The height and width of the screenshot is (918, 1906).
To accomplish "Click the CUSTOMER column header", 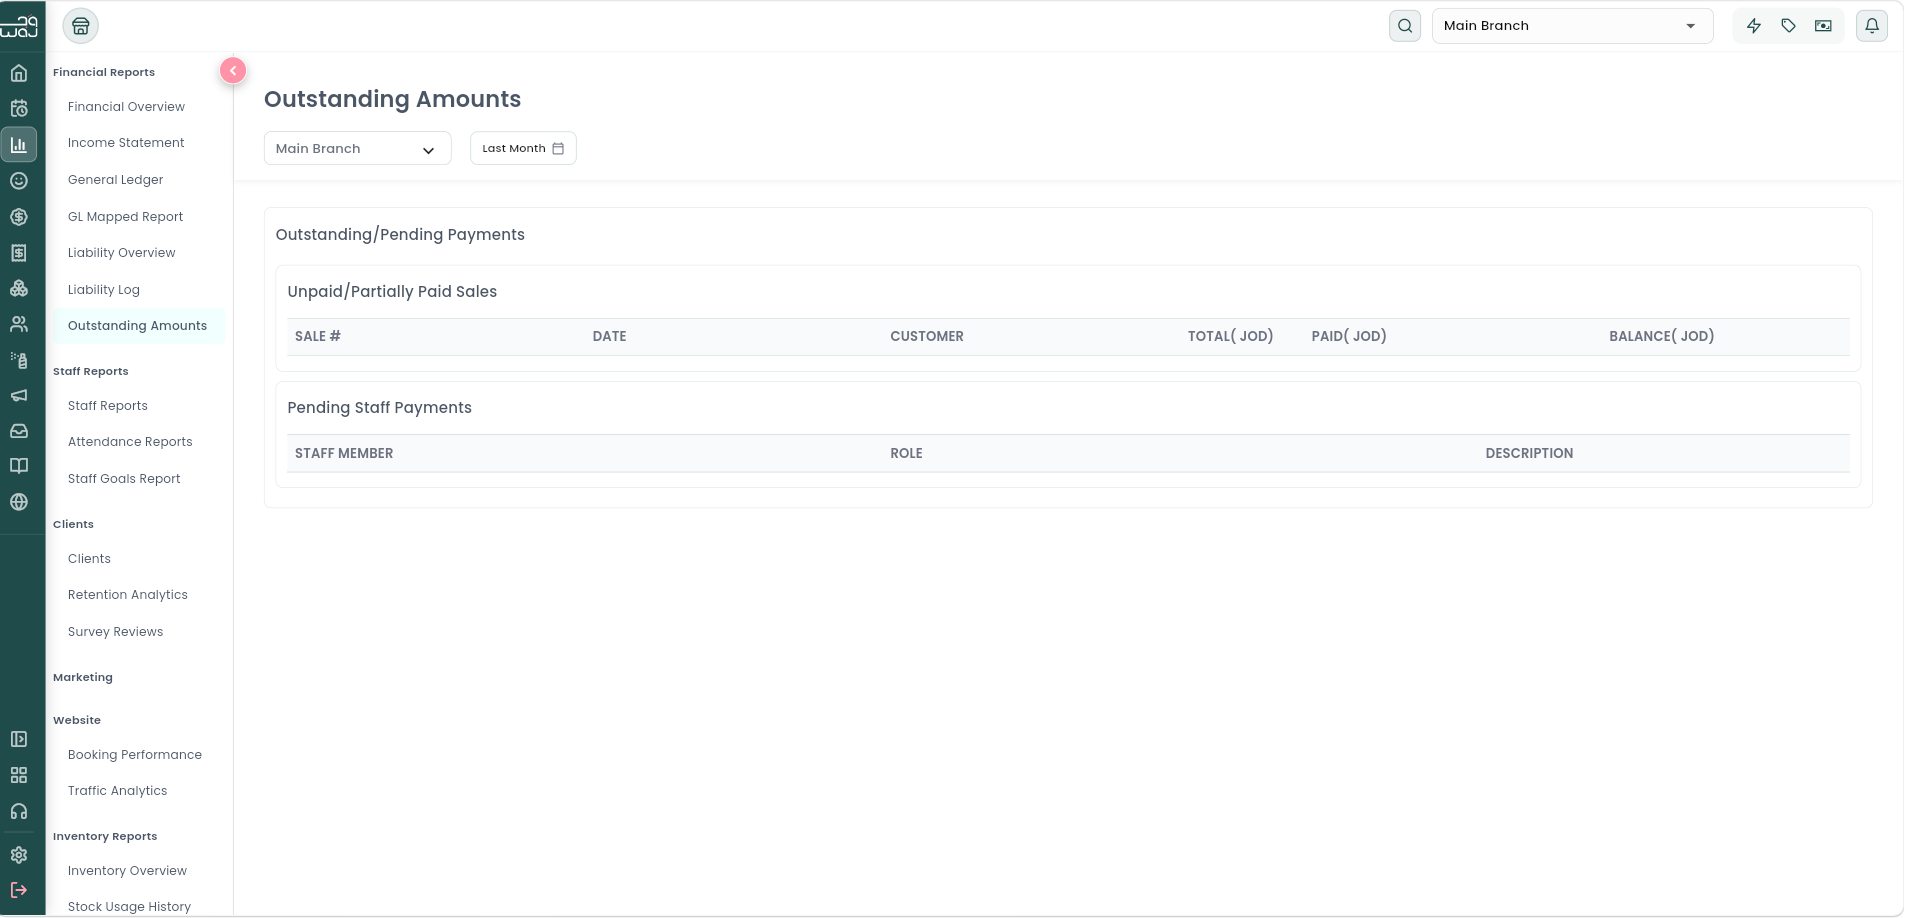I will coord(927,337).
